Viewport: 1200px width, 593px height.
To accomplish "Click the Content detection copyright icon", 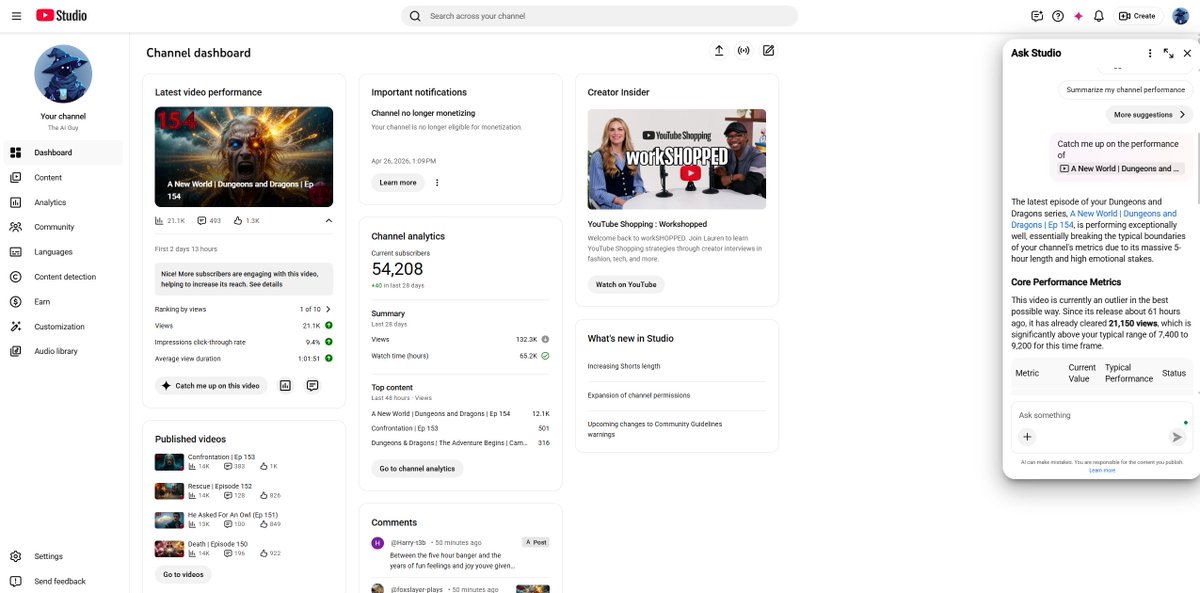I will (x=15, y=277).
